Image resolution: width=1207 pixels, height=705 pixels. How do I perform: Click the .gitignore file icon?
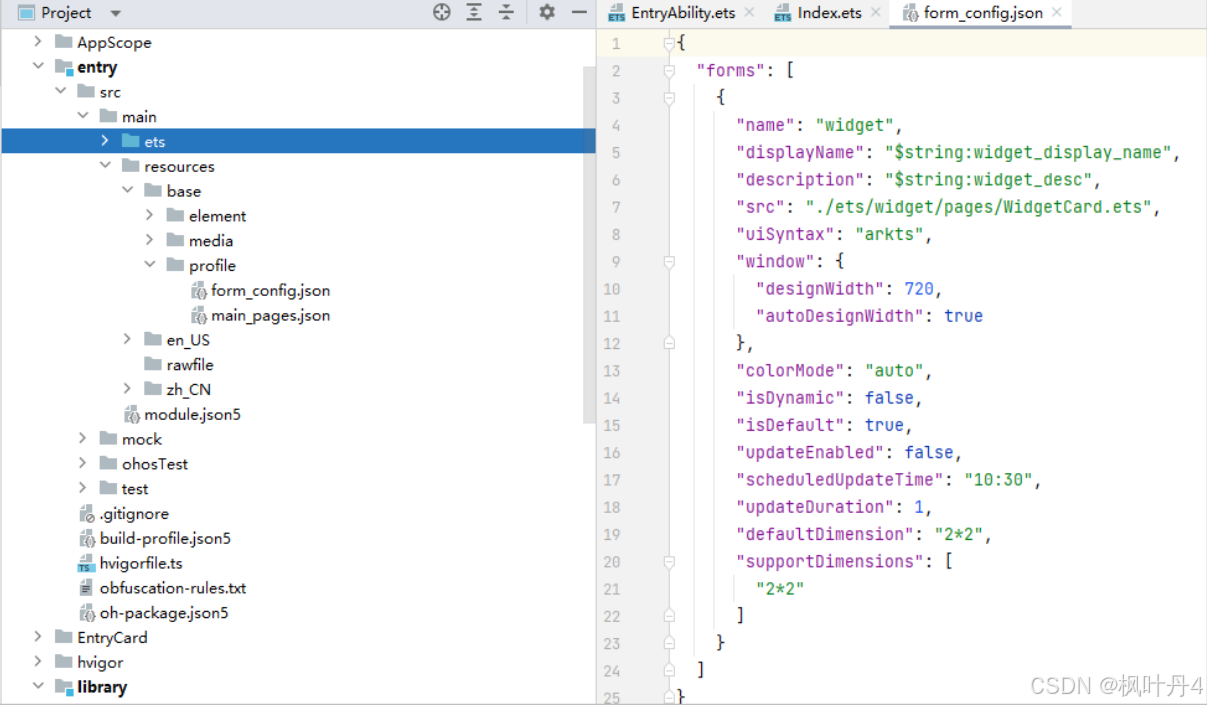click(x=87, y=514)
